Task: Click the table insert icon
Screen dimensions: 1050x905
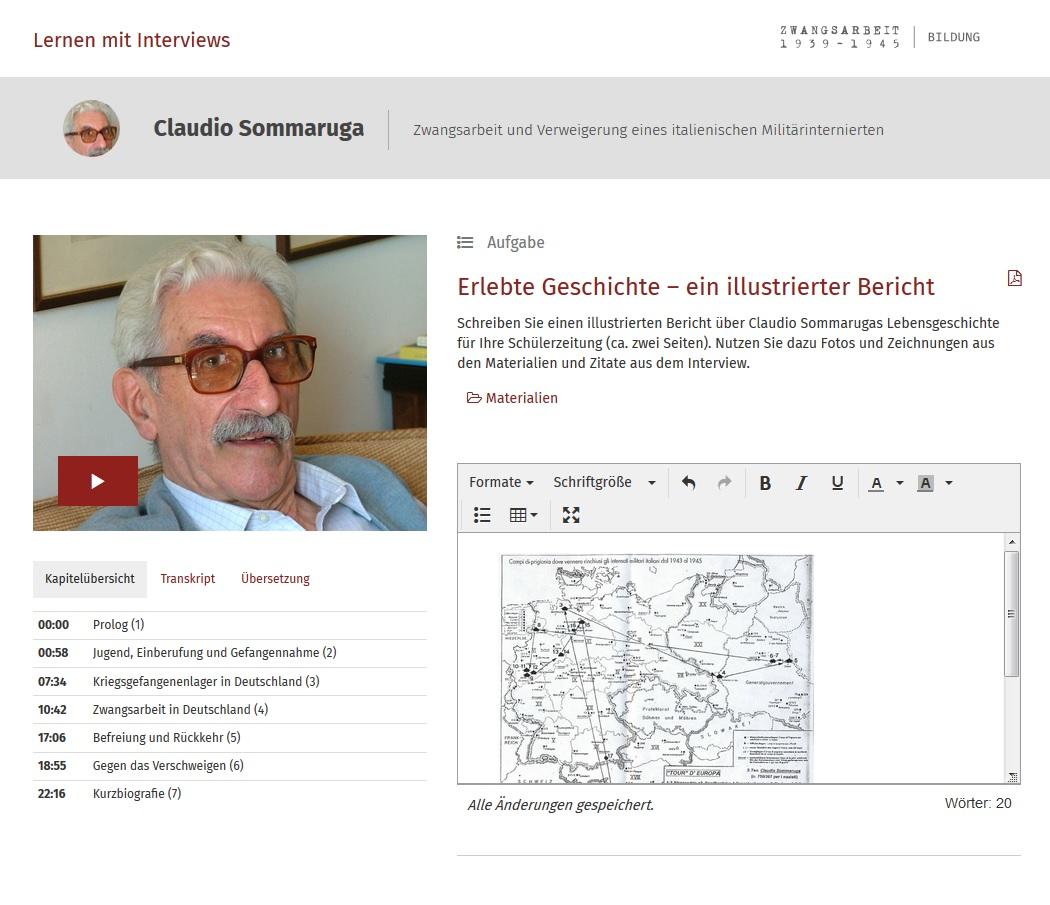Action: point(518,514)
